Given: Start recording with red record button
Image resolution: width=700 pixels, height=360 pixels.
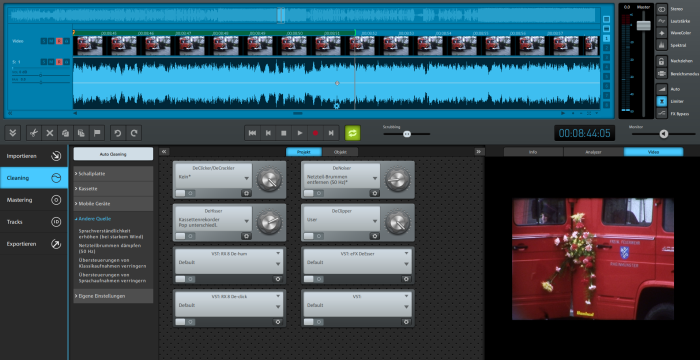Looking at the screenshot, I should (x=315, y=133).
